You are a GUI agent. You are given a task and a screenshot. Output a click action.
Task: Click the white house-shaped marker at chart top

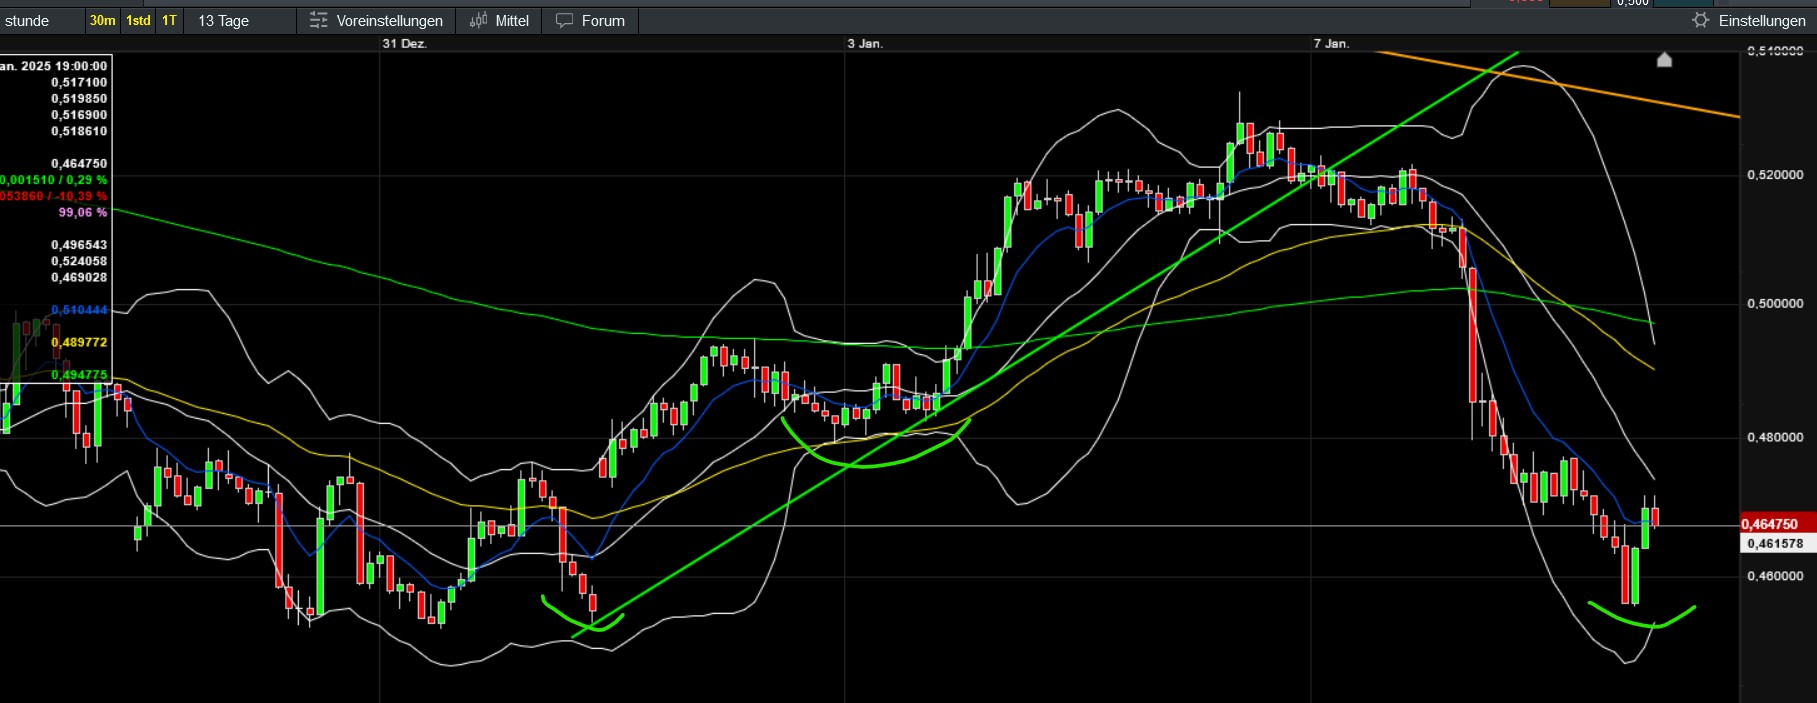(1664, 60)
